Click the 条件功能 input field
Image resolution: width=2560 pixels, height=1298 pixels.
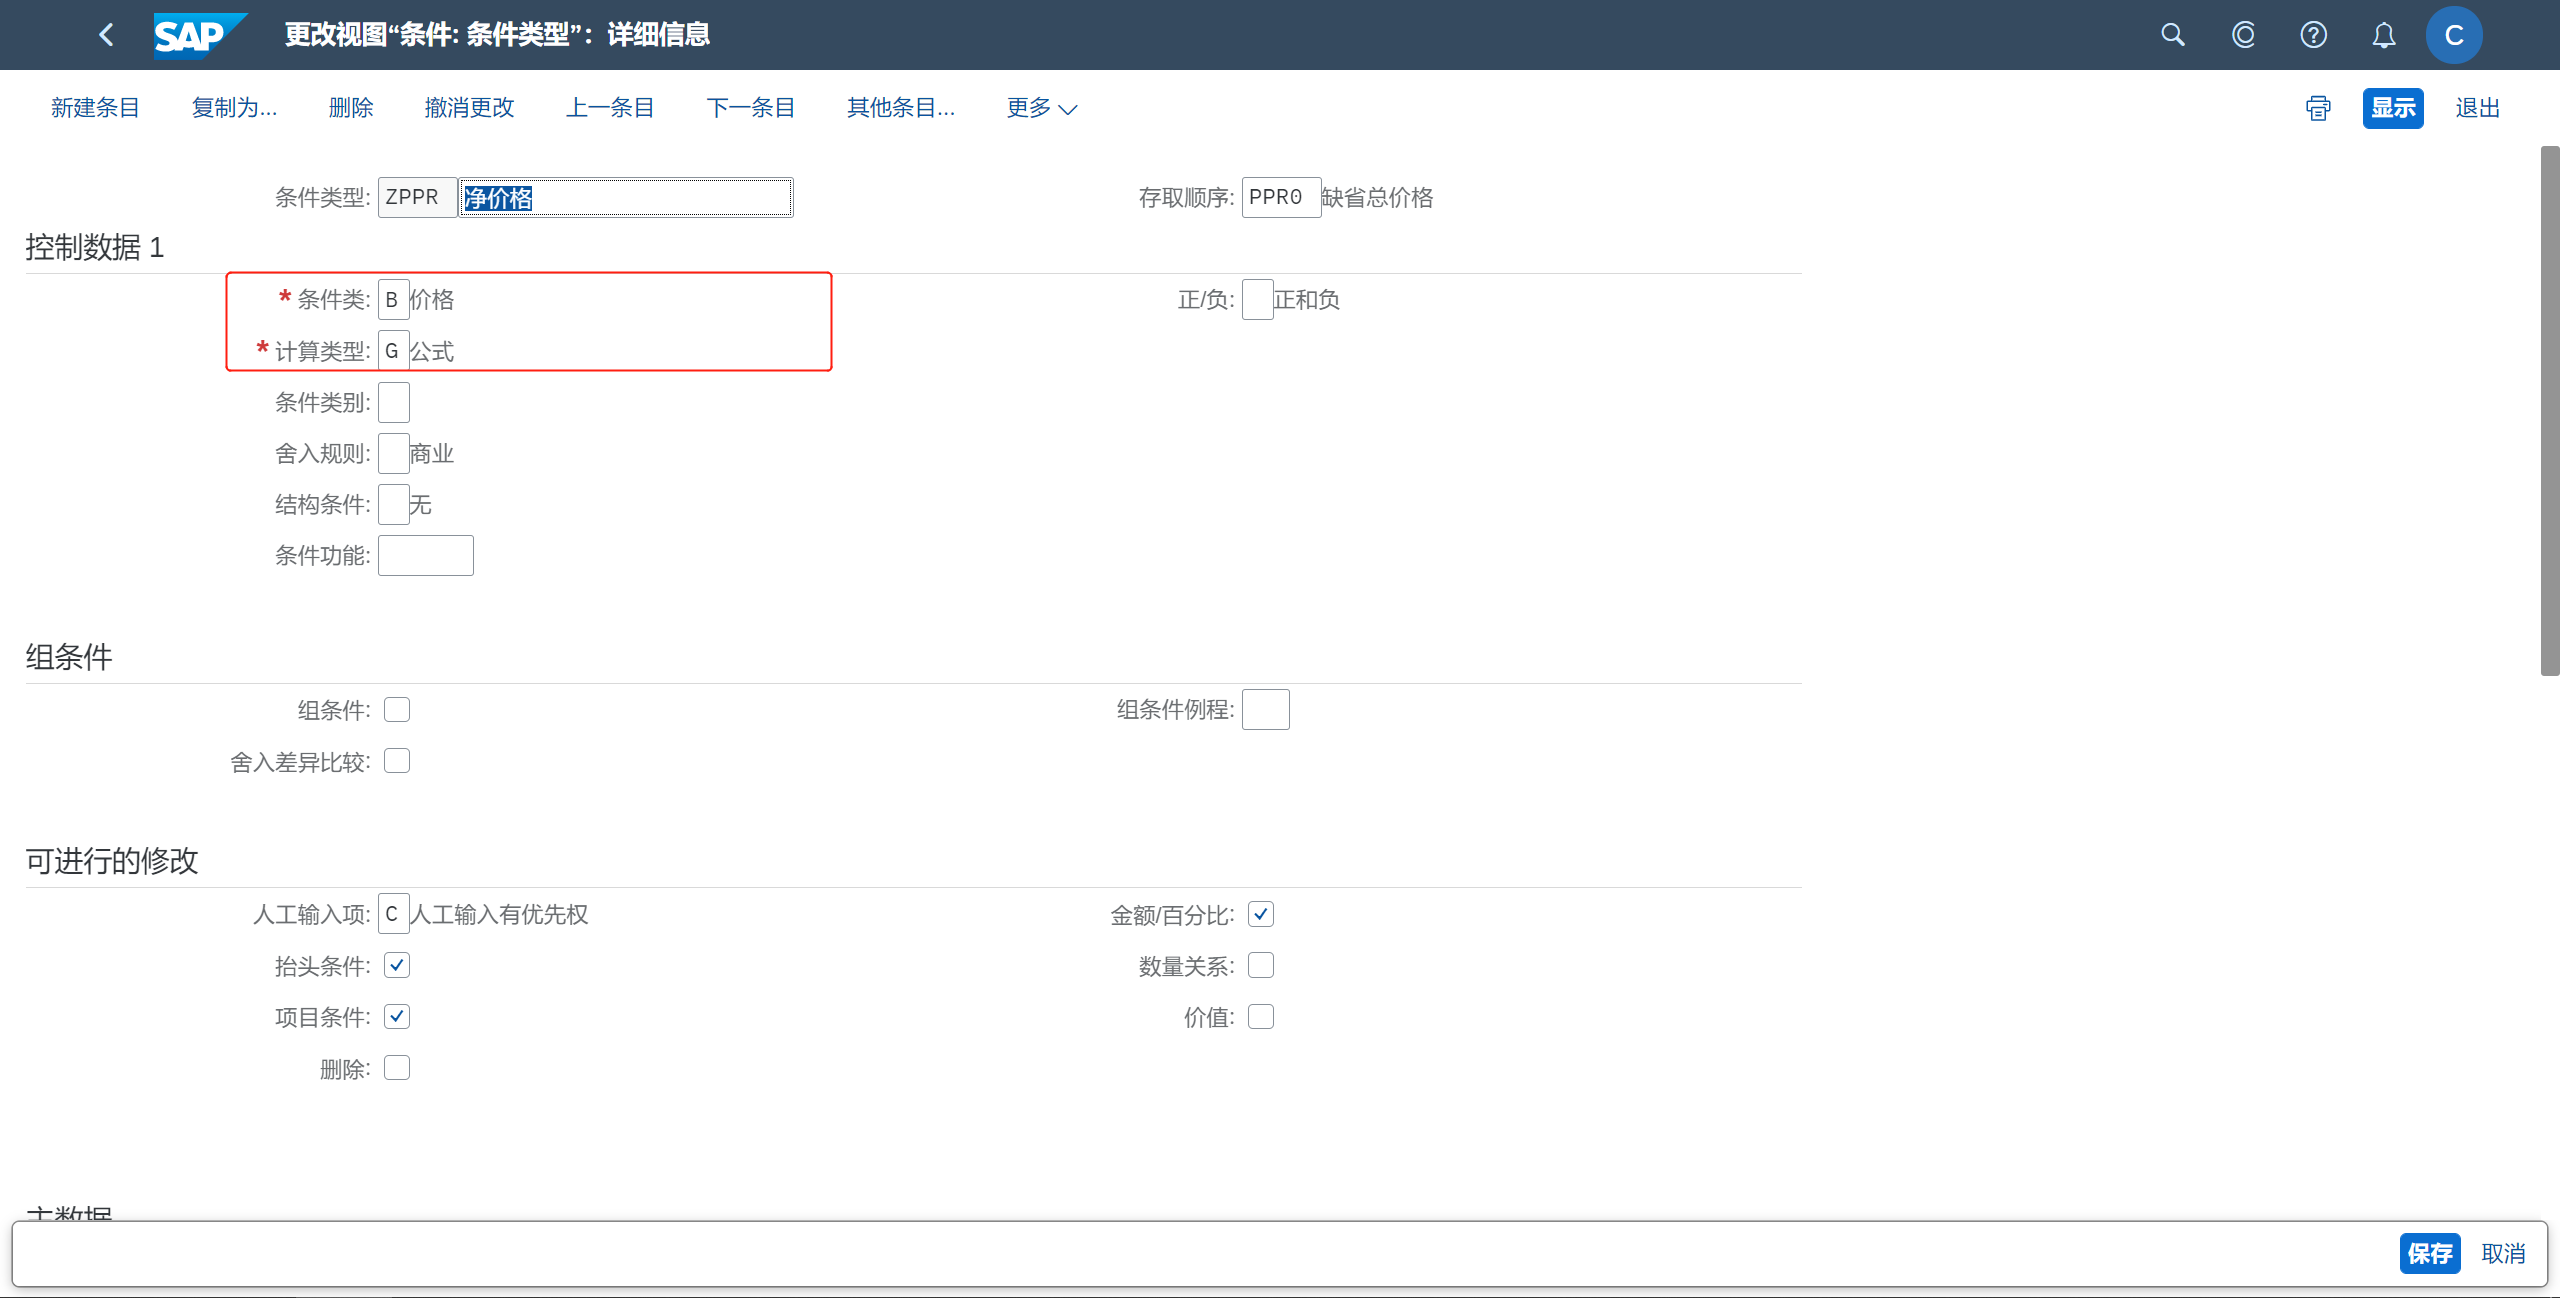pos(425,556)
